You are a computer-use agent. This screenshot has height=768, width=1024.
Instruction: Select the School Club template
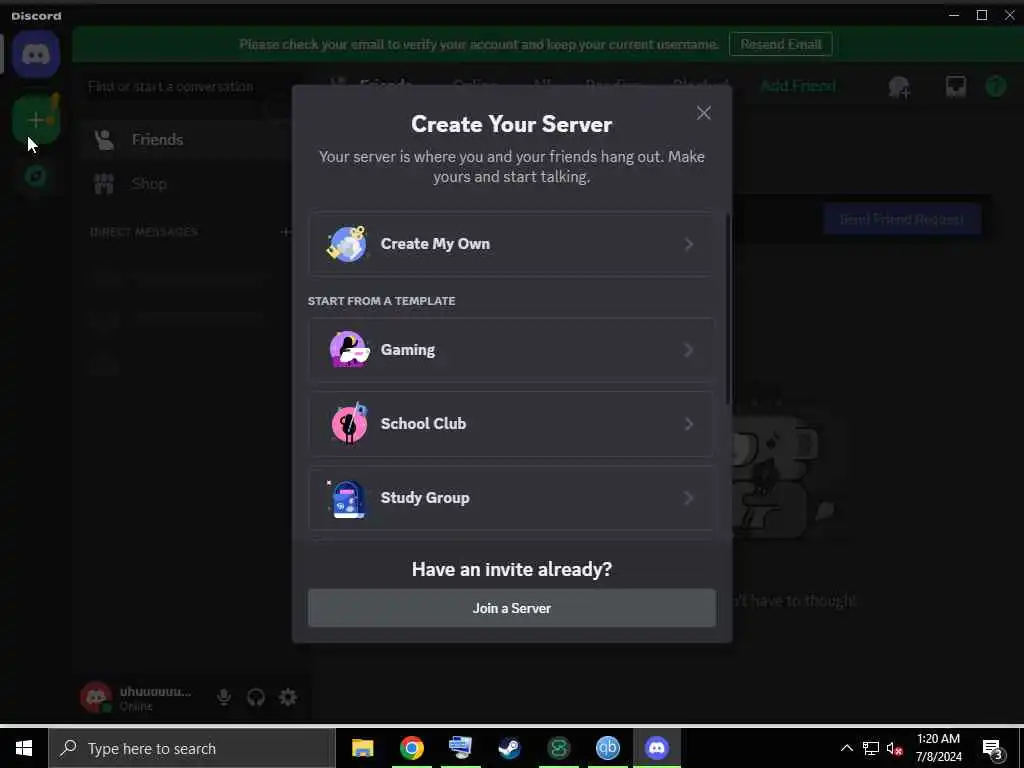point(511,424)
